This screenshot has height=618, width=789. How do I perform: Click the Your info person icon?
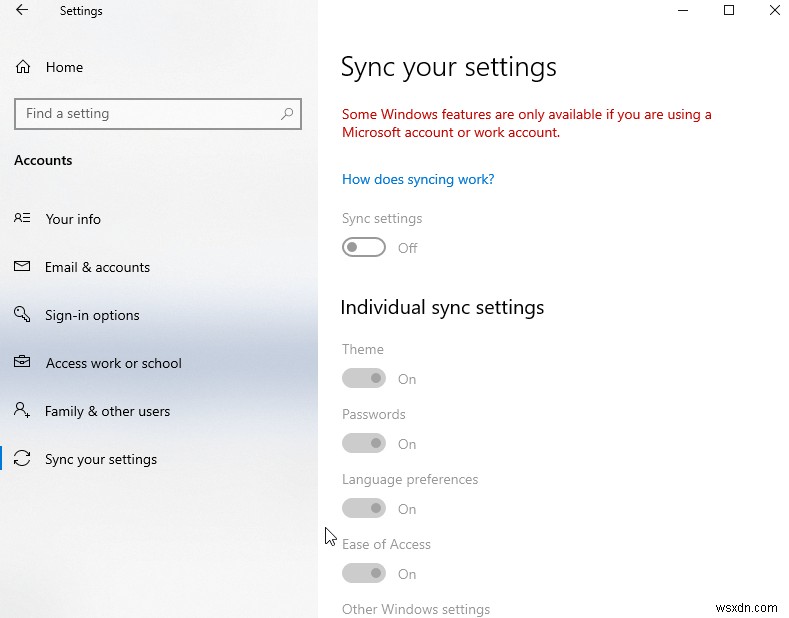click(x=22, y=218)
